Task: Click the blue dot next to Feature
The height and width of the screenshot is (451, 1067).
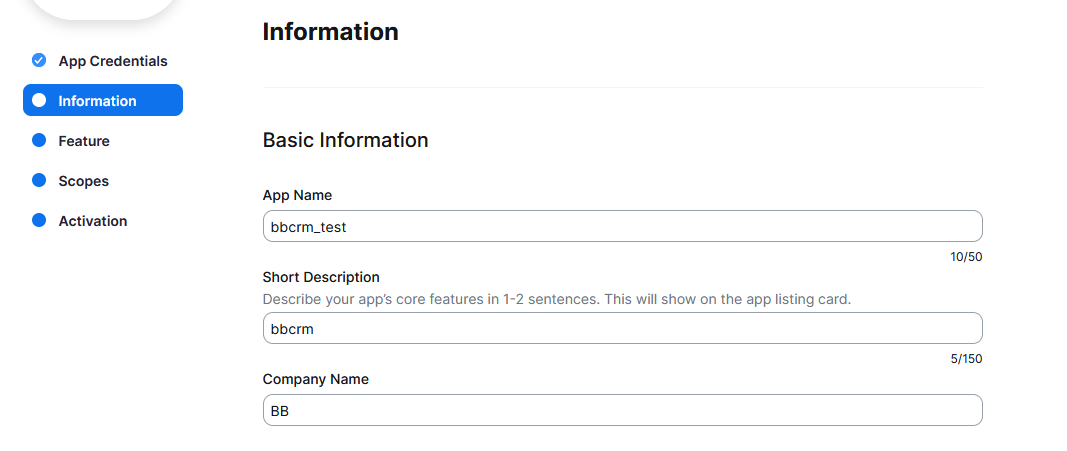Action: point(39,141)
